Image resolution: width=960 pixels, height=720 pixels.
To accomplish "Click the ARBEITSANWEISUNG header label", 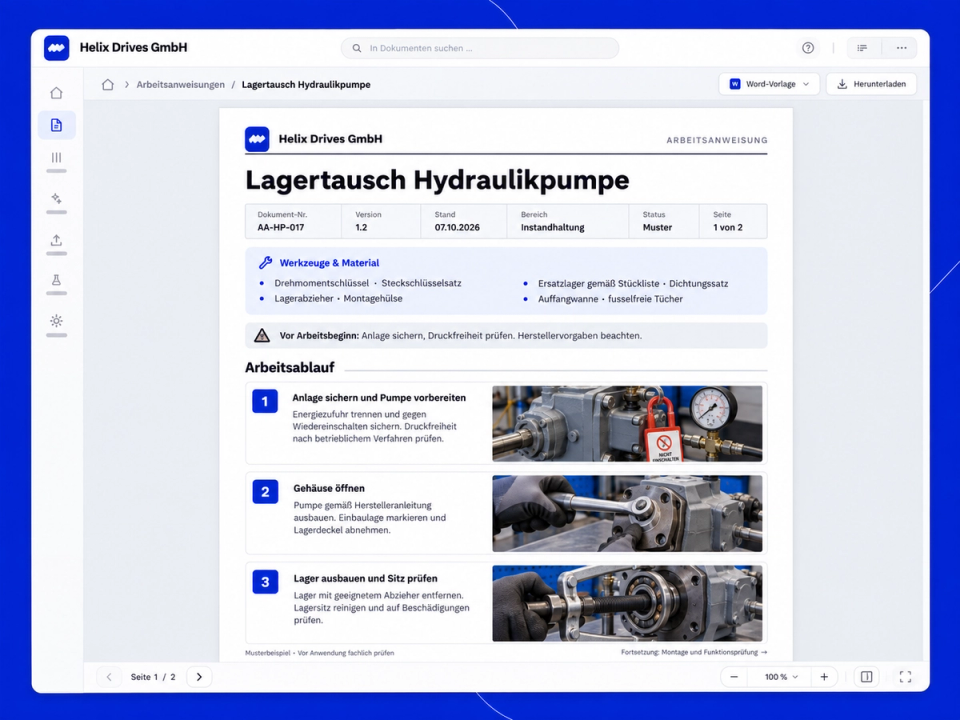I will [717, 140].
